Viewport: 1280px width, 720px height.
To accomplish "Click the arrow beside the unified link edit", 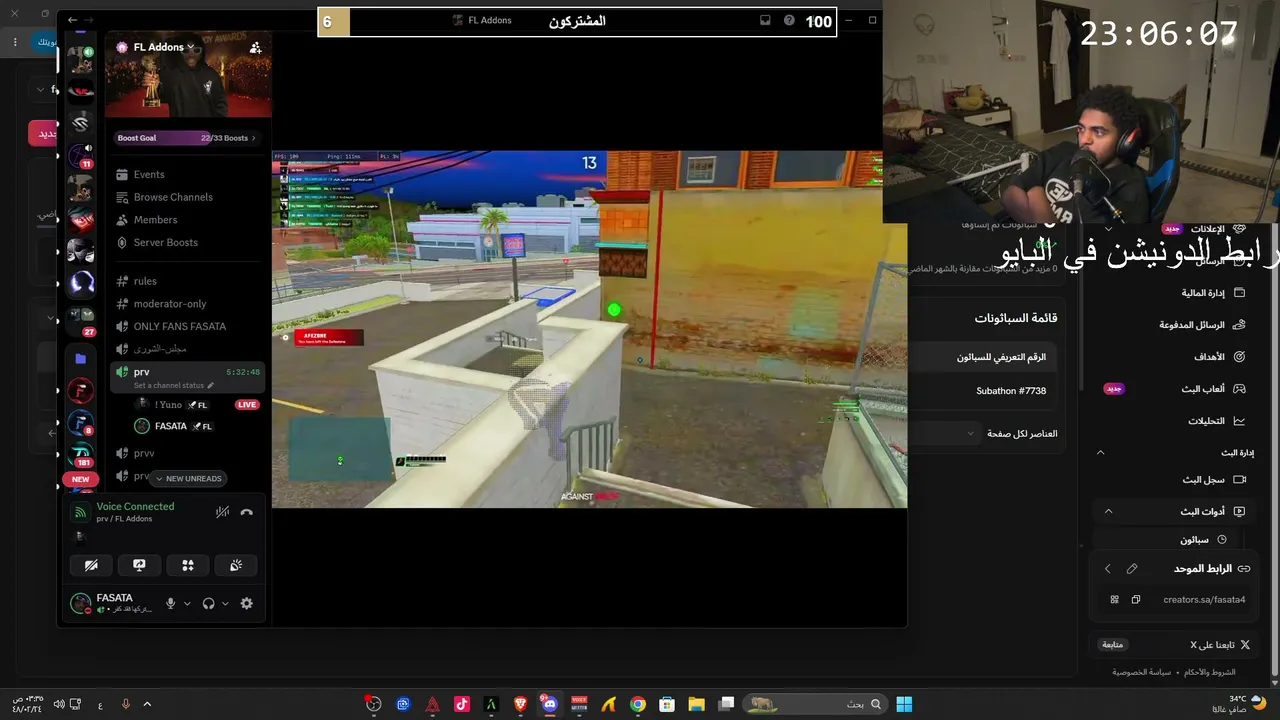I will (x=1107, y=569).
